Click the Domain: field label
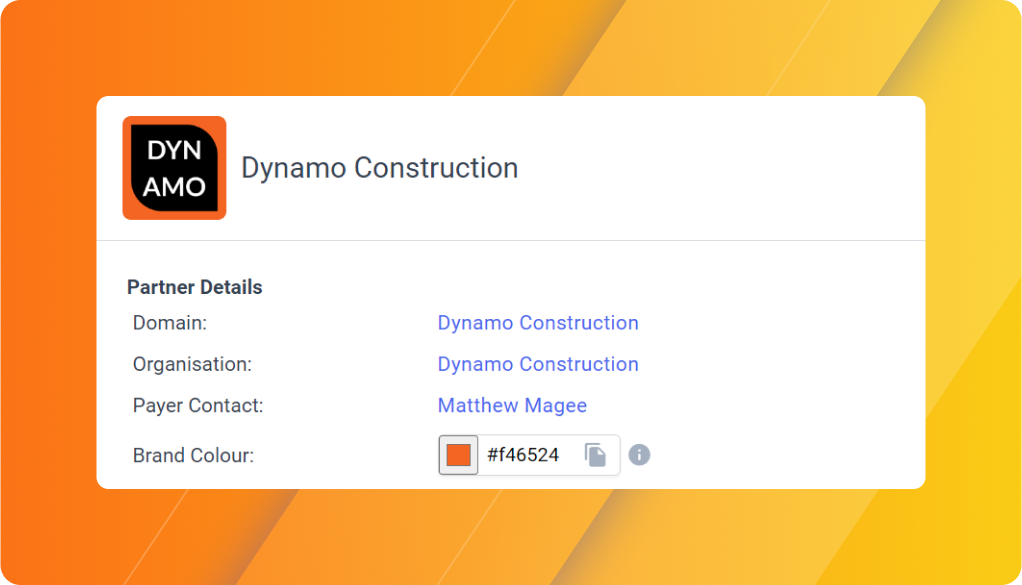Image resolution: width=1022 pixels, height=585 pixels. pos(170,322)
